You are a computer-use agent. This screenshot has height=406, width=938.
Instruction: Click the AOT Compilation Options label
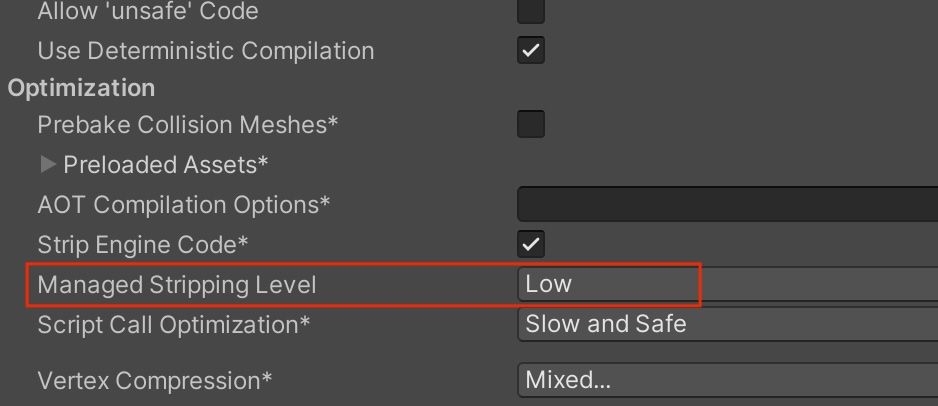(x=184, y=204)
